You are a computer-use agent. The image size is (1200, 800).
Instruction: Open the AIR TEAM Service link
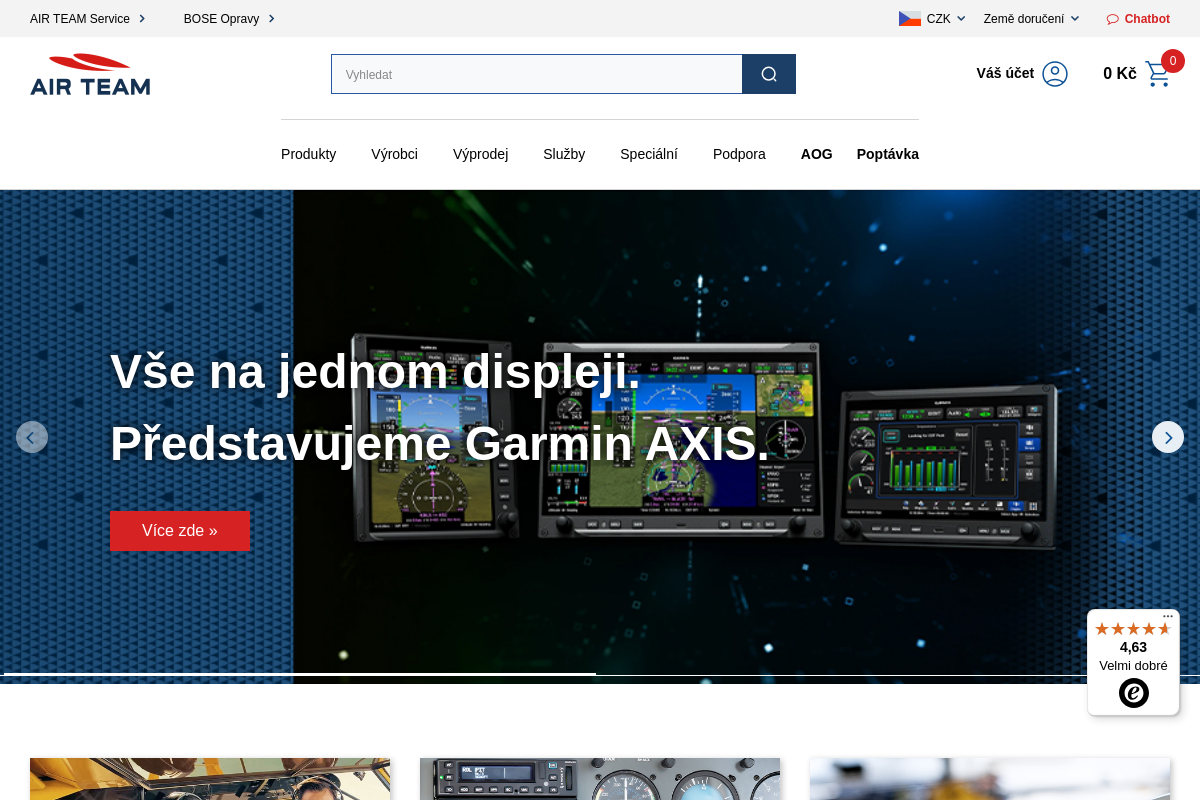tap(88, 19)
